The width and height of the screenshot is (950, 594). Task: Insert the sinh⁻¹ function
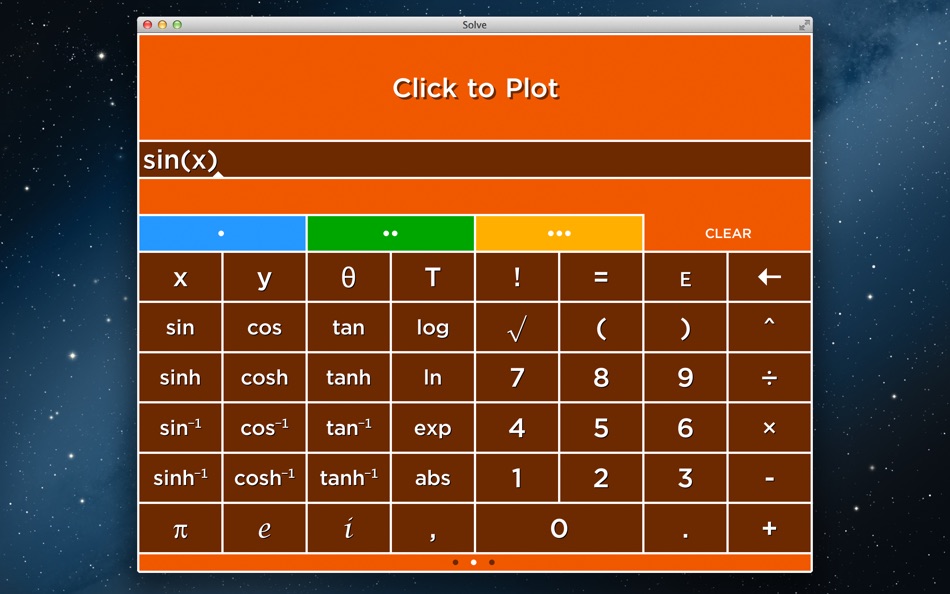[x=181, y=479]
